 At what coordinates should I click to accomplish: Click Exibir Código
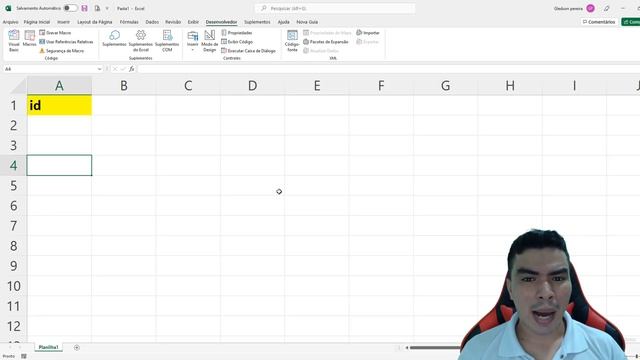click(237, 42)
